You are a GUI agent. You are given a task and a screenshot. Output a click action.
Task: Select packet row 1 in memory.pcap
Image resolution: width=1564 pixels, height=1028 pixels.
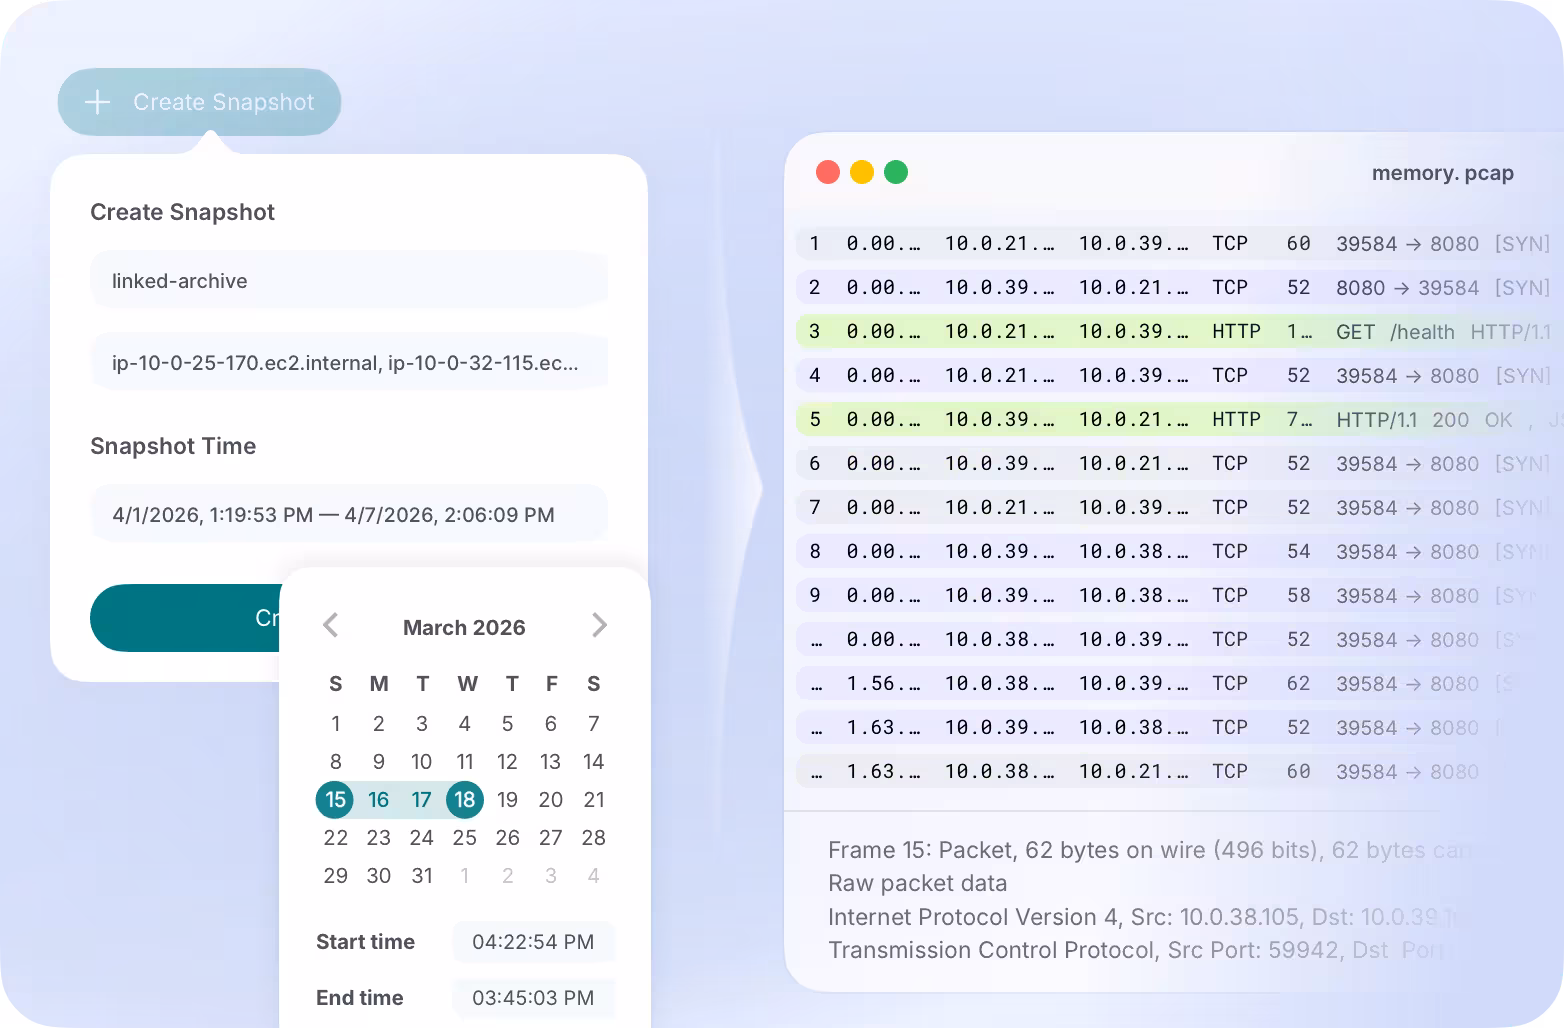point(1180,243)
